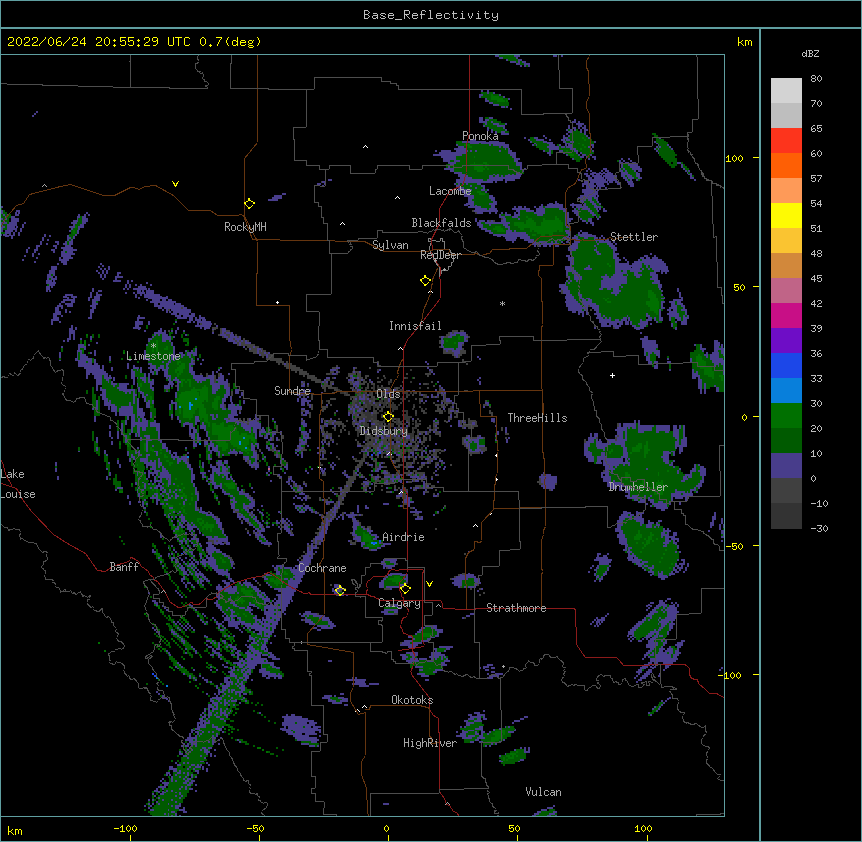Viewport: 862px width, 842px height.
Task: Pick the magenta 42–39 dBZ legend swatch
Action: [786, 315]
